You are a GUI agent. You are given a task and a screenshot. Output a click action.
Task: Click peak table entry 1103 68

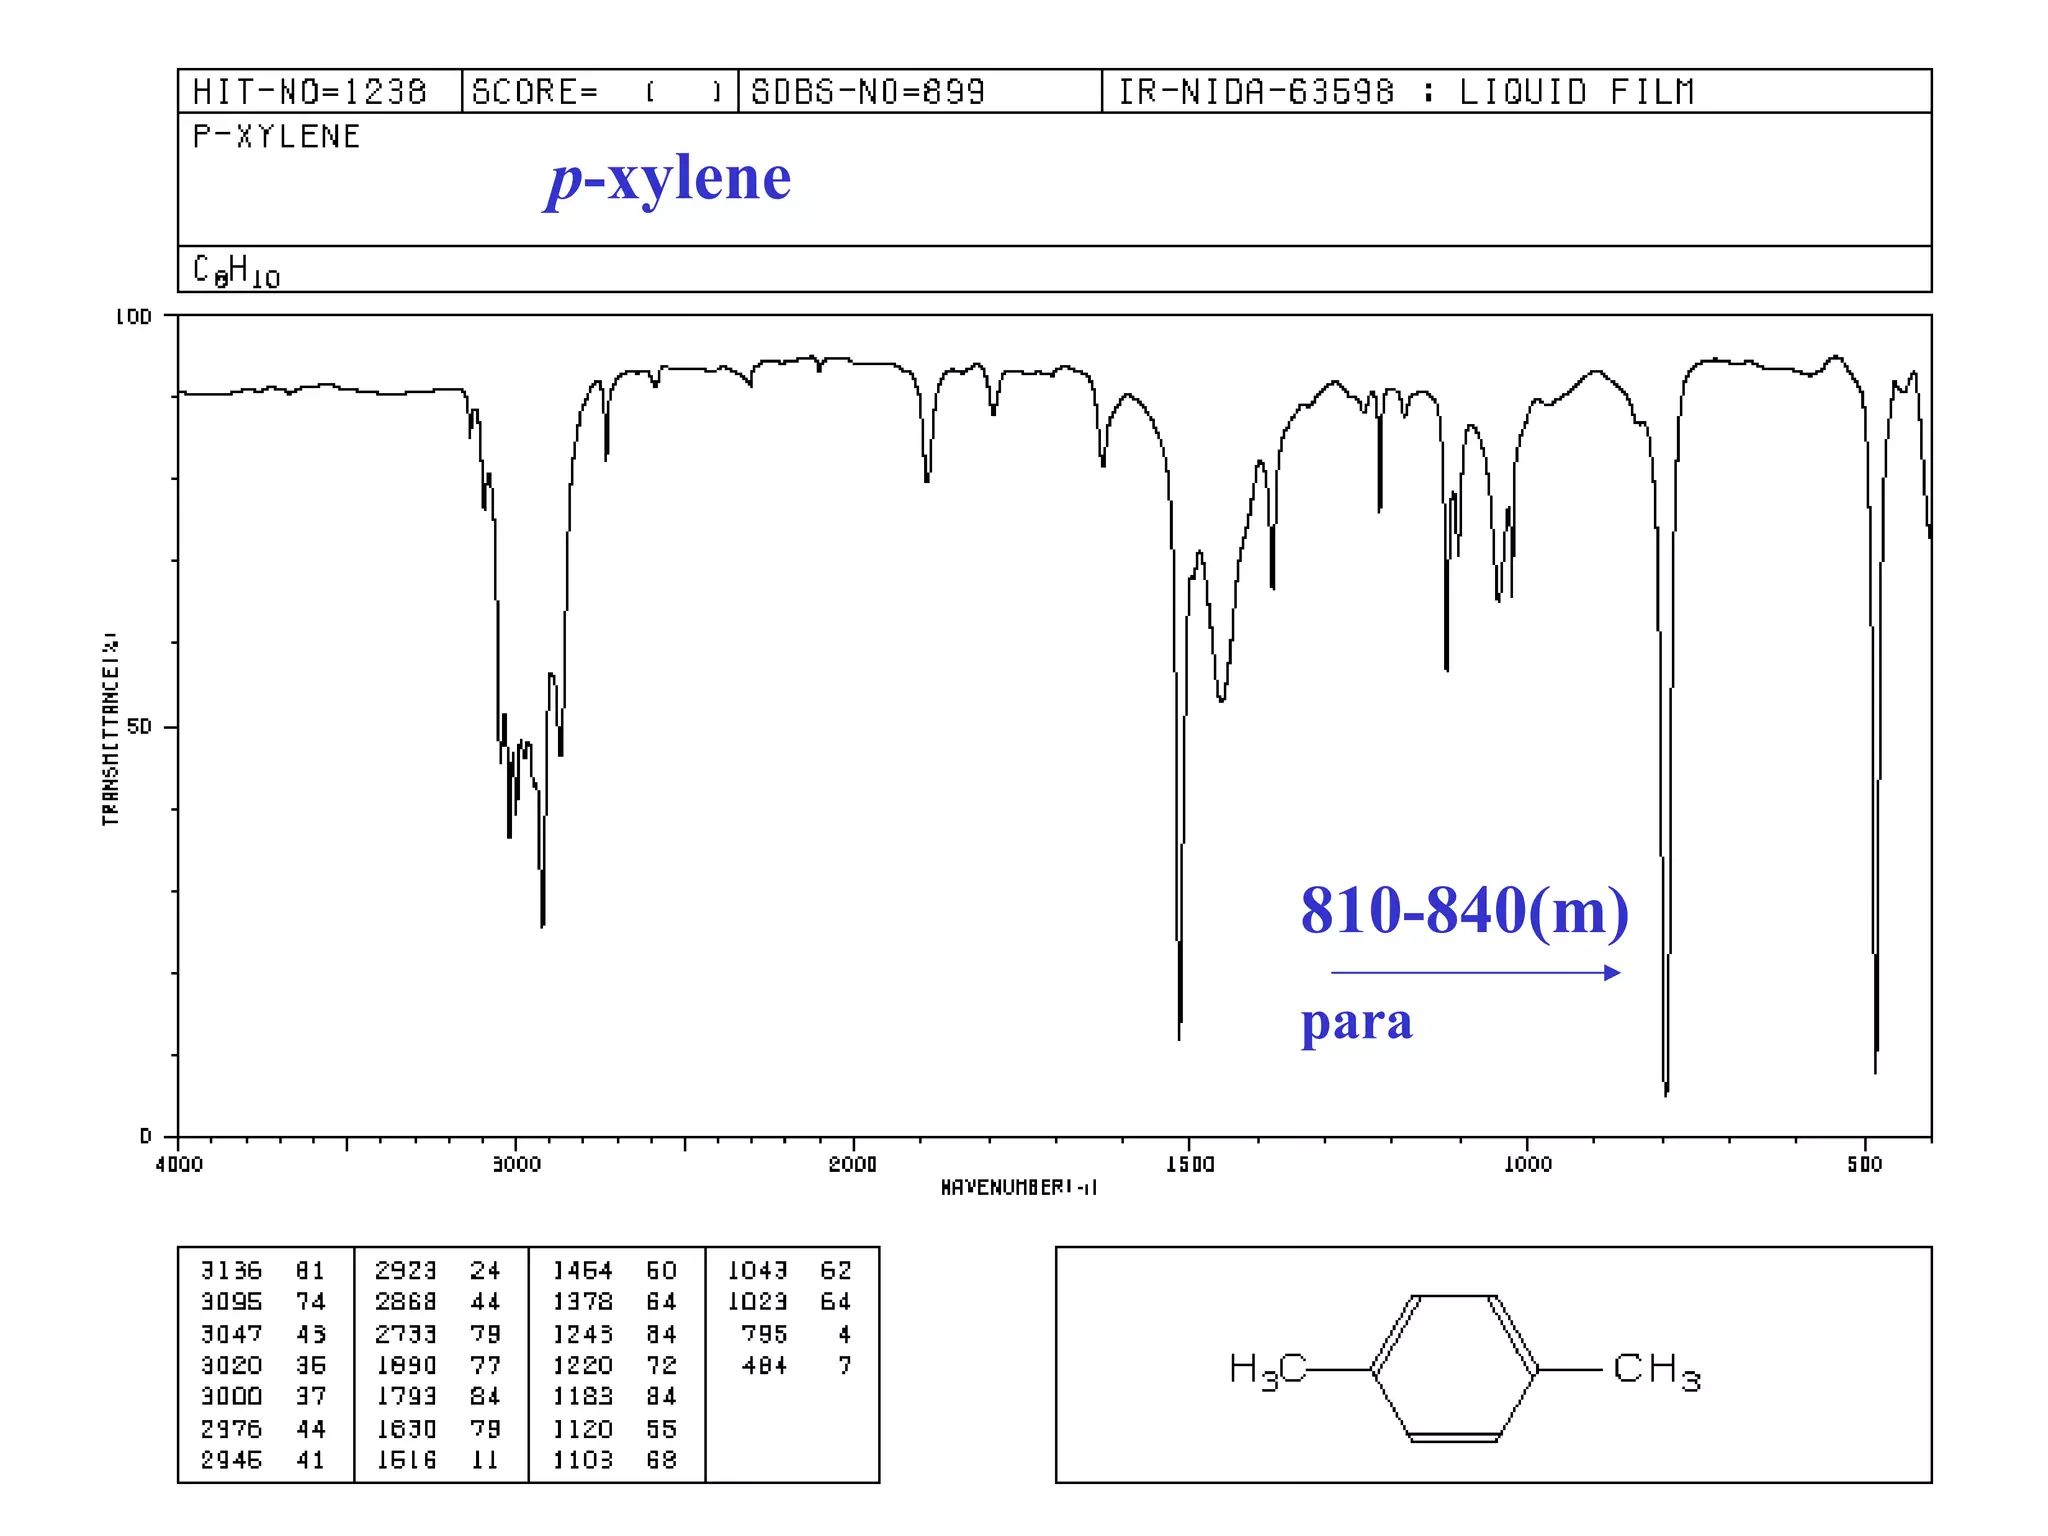pyautogui.click(x=615, y=1460)
